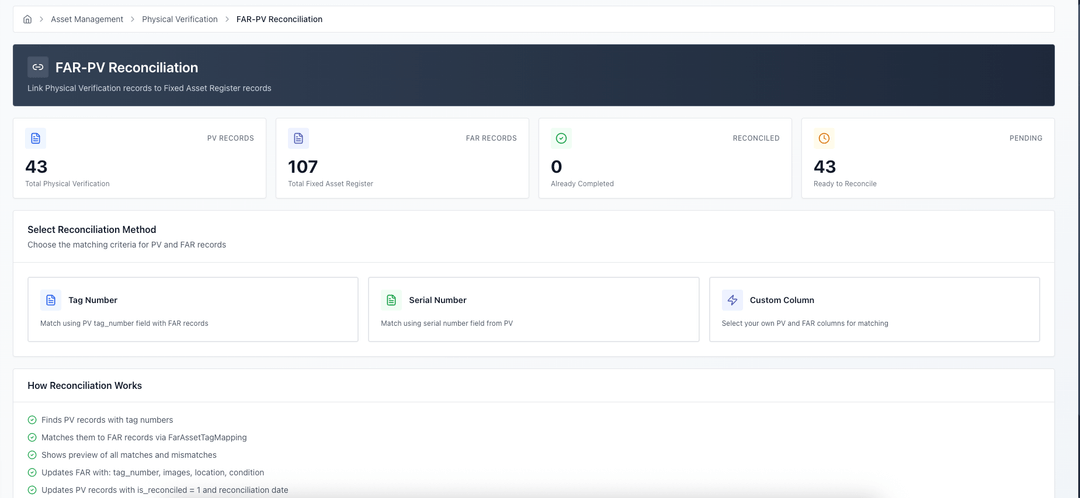The image size is (1080, 498).
Task: Click check icon beside 'Finds PV records'
Action: click(x=32, y=419)
